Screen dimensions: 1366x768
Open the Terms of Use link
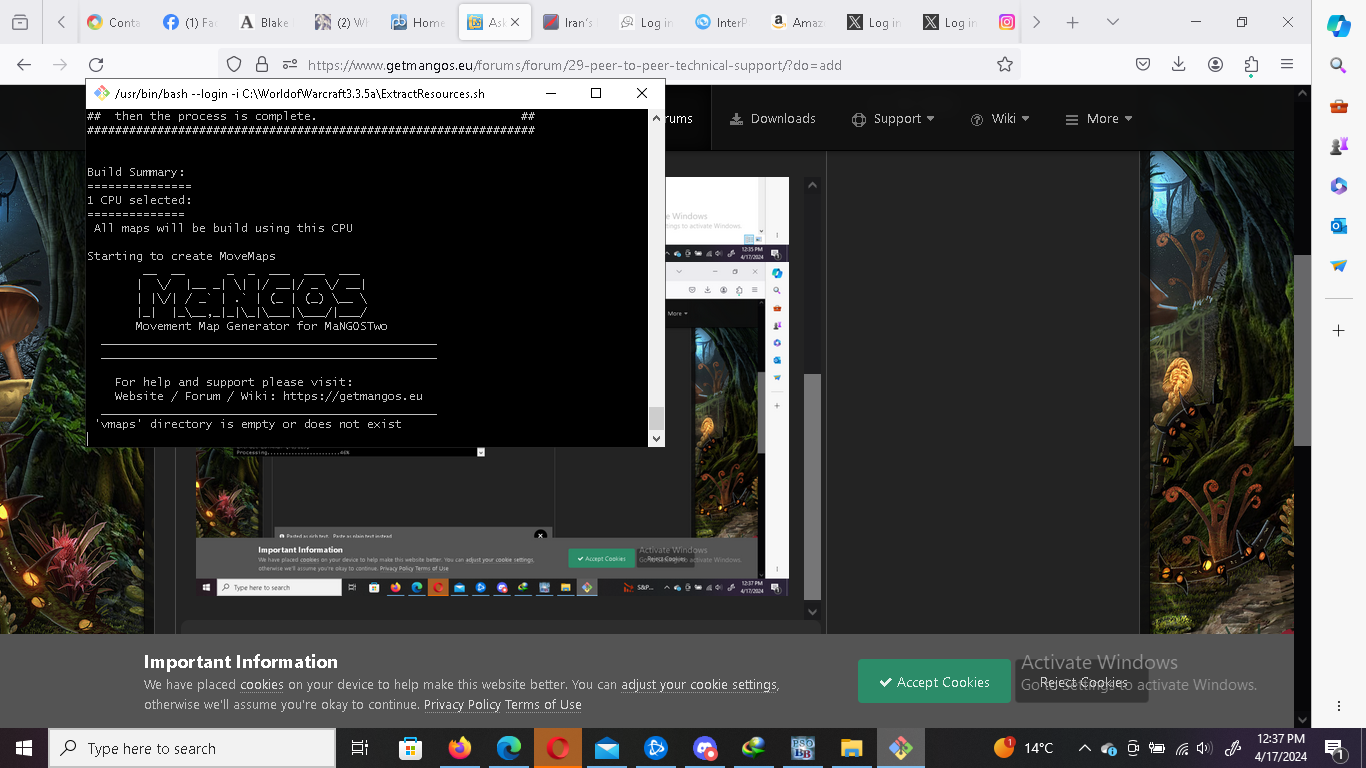pyautogui.click(x=543, y=705)
